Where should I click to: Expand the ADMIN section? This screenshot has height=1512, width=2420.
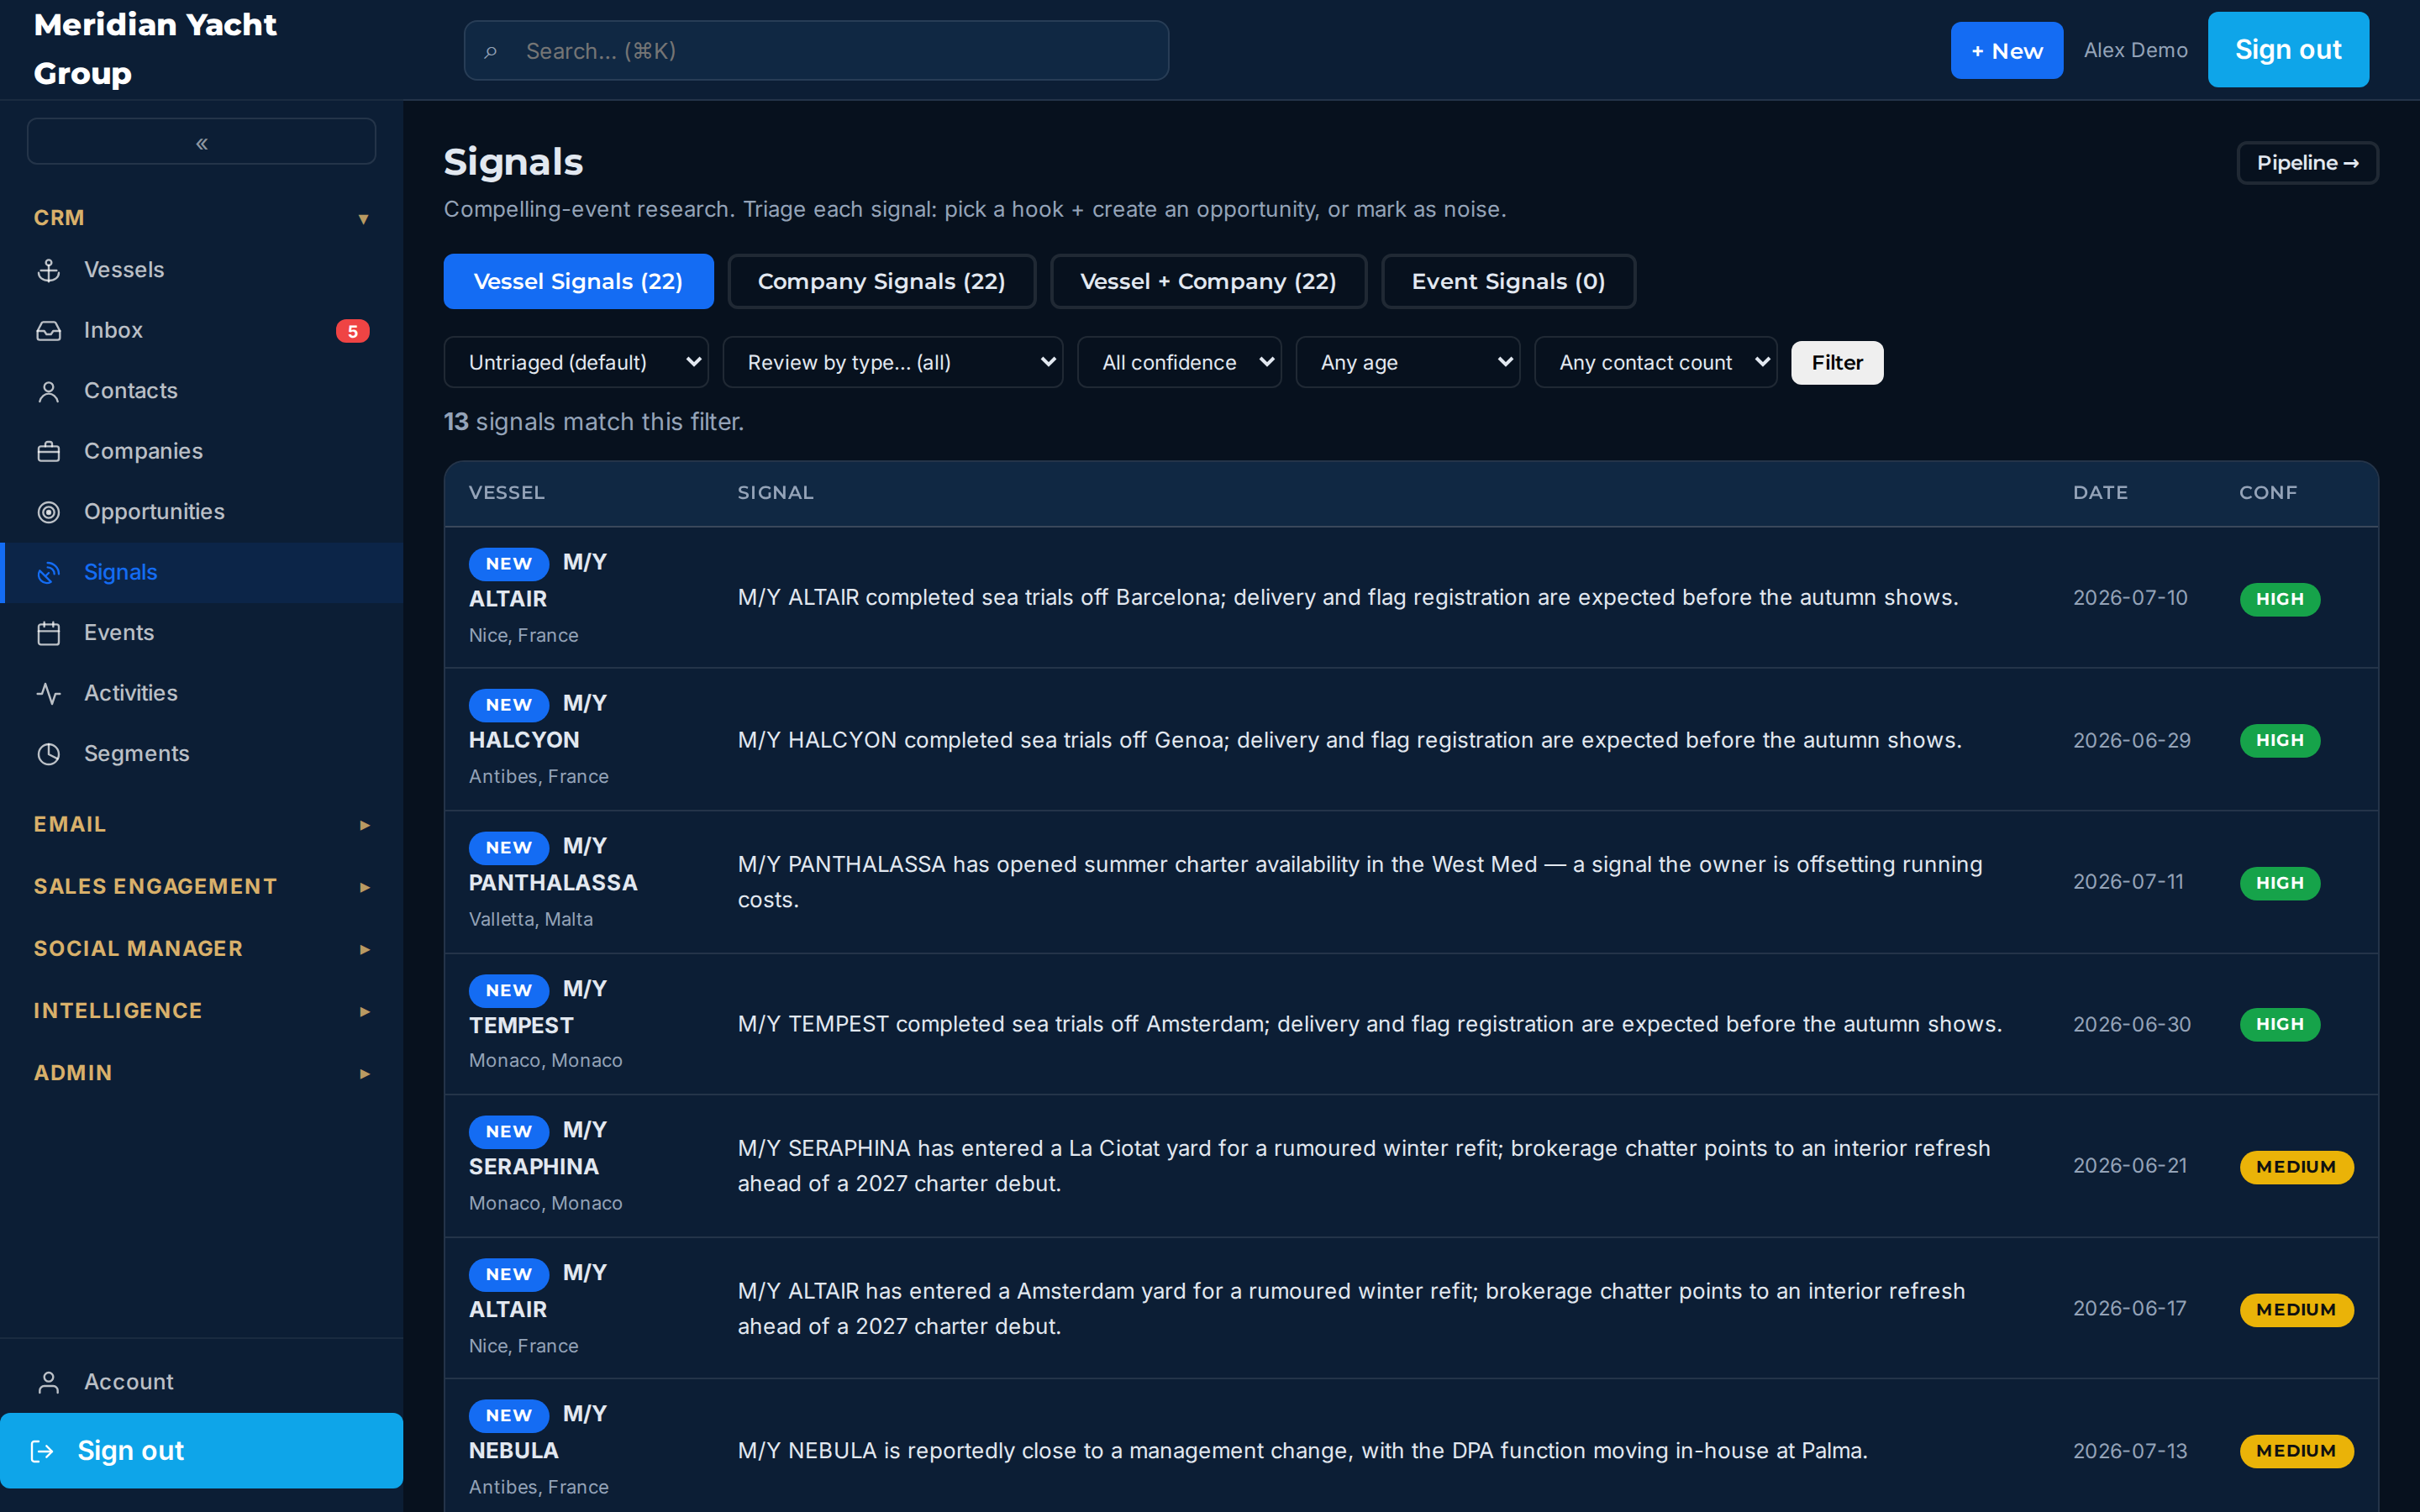click(201, 1072)
